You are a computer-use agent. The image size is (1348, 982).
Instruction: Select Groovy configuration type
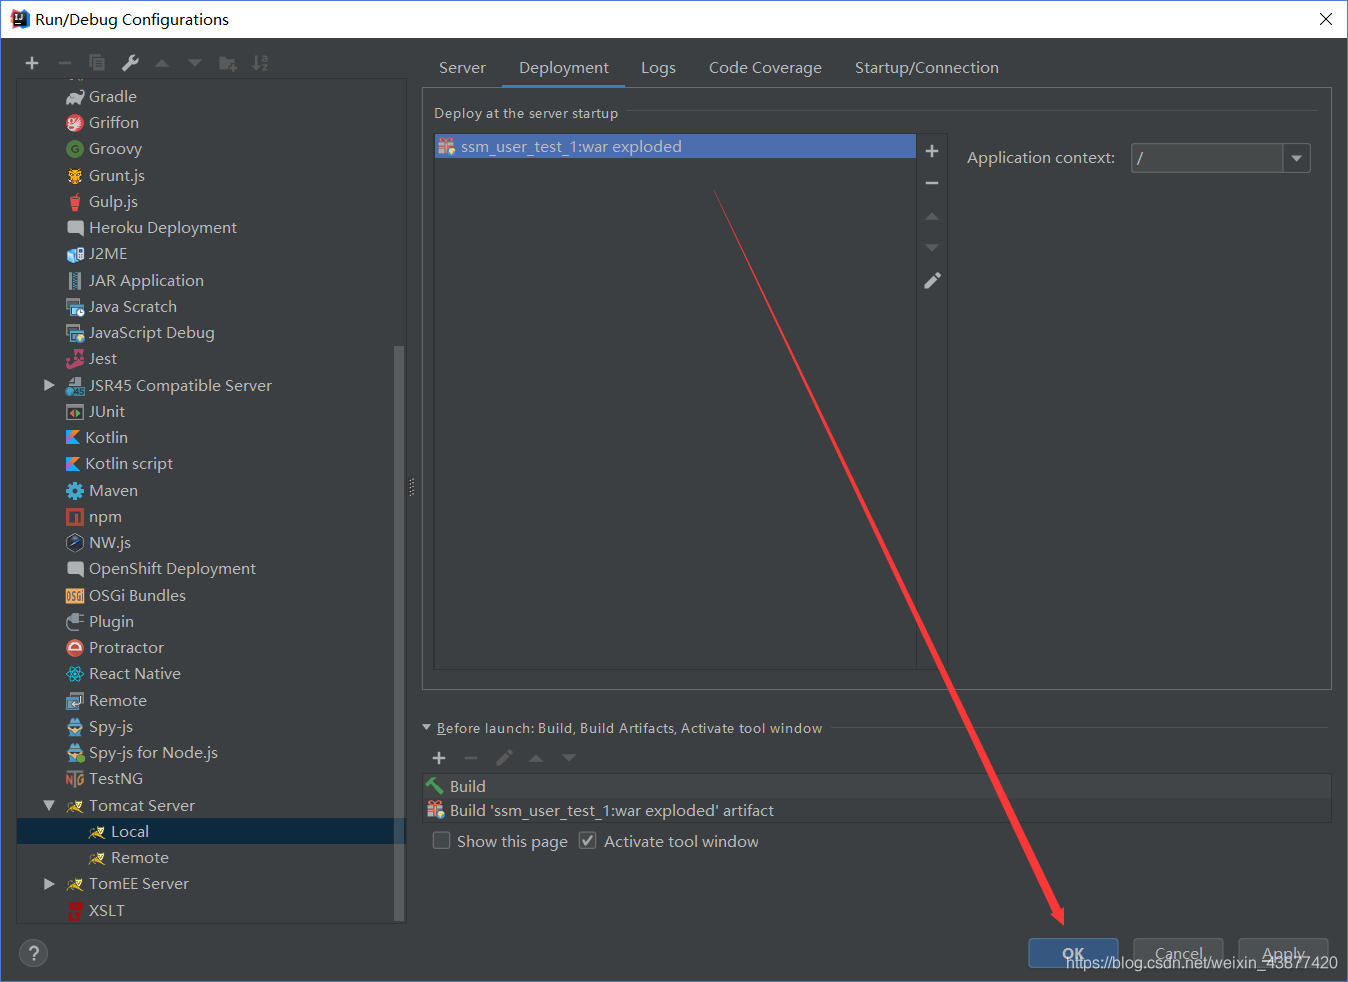[x=115, y=149]
